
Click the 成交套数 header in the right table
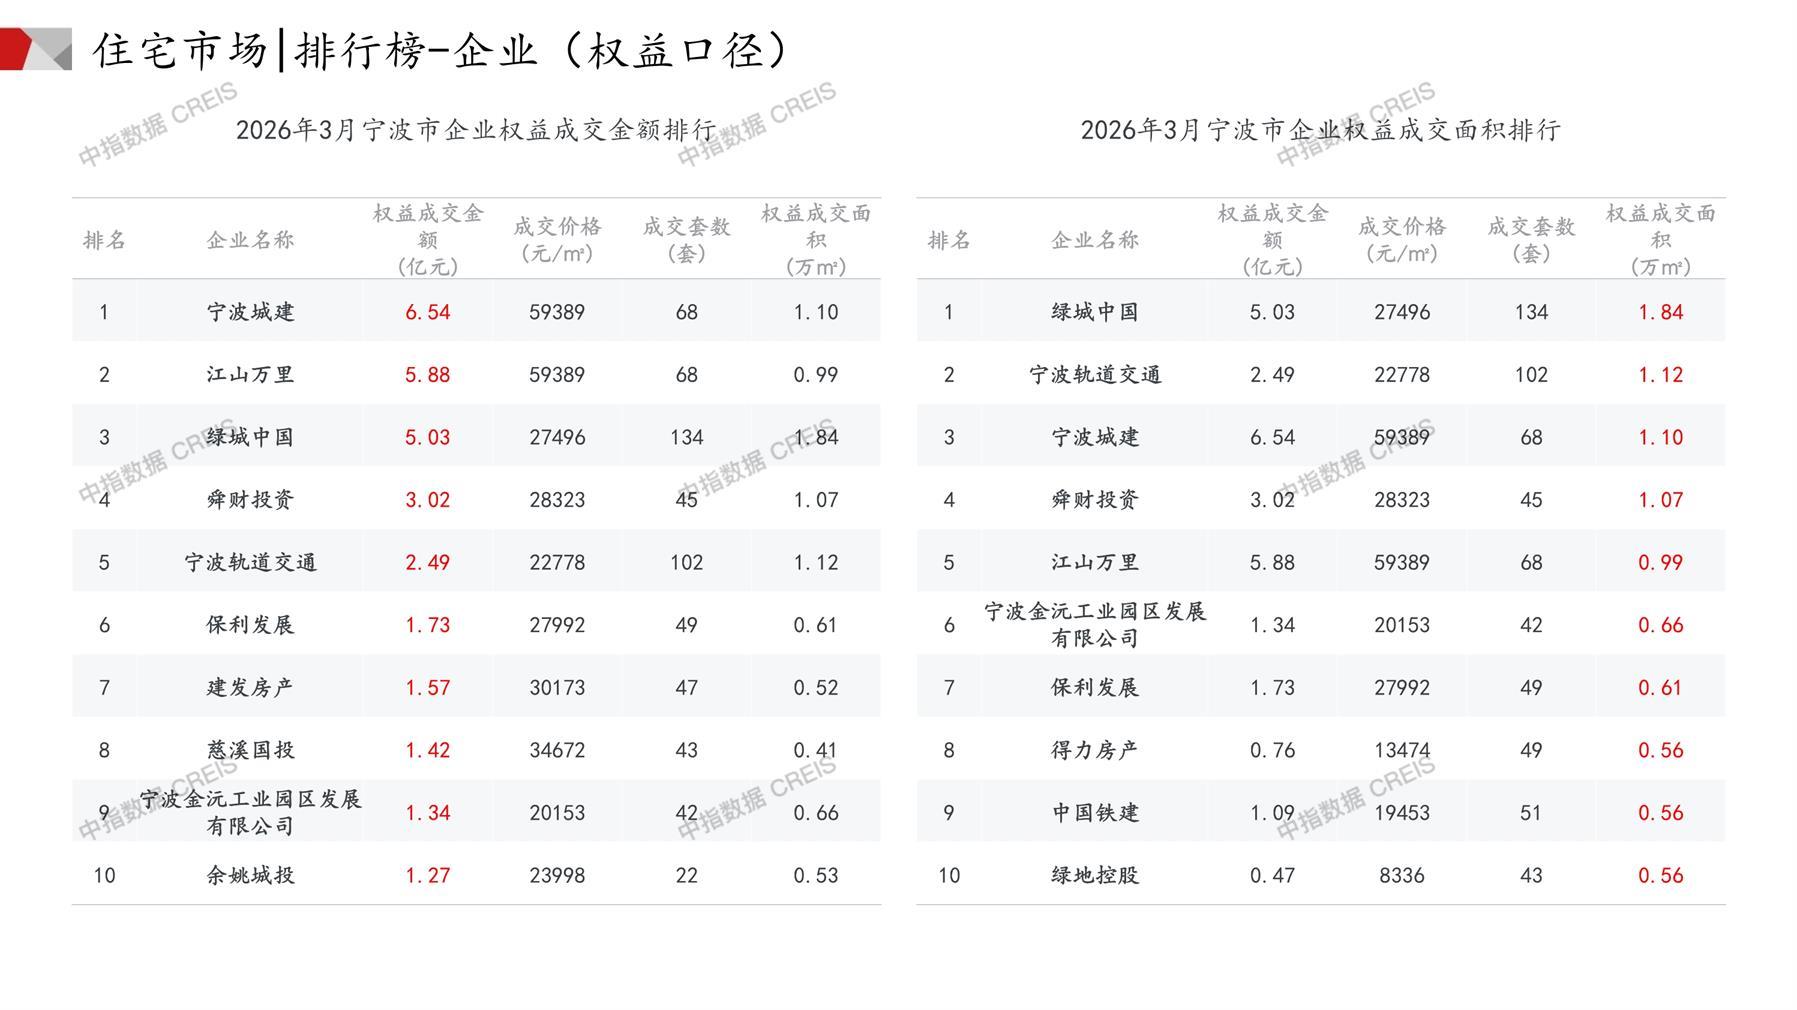[1530, 239]
